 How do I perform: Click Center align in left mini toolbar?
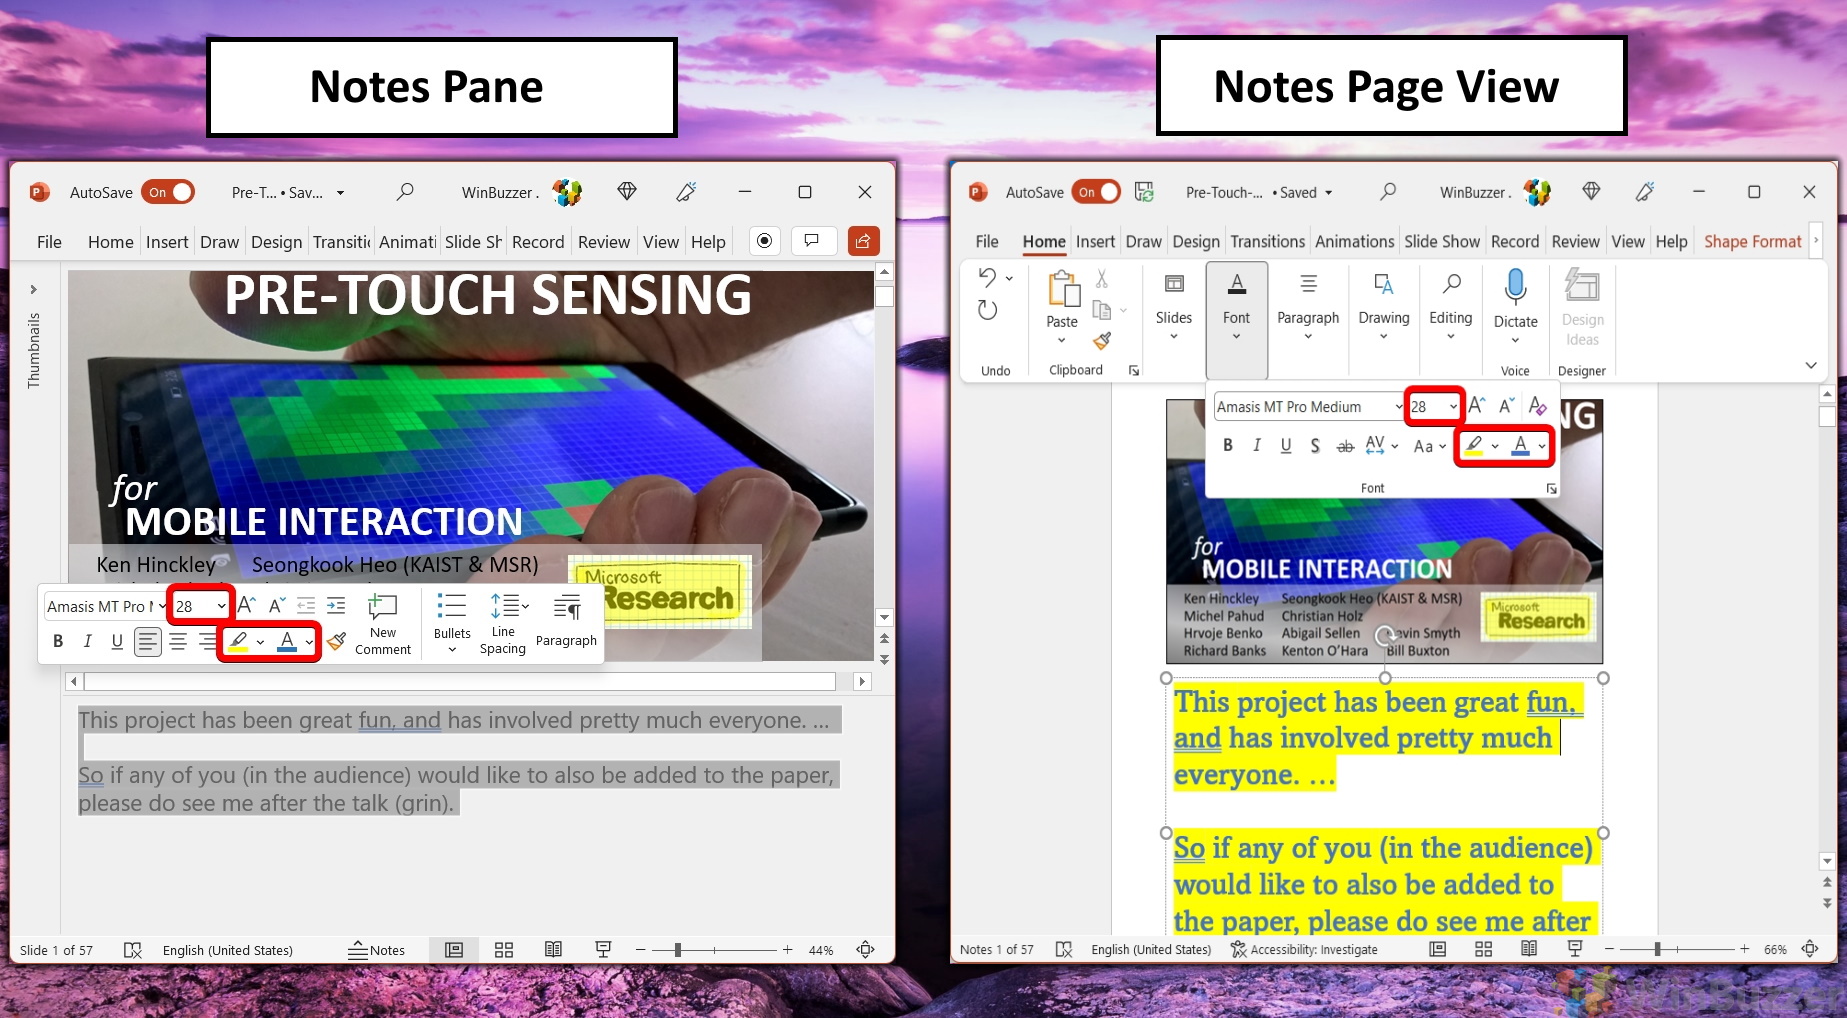coord(178,641)
